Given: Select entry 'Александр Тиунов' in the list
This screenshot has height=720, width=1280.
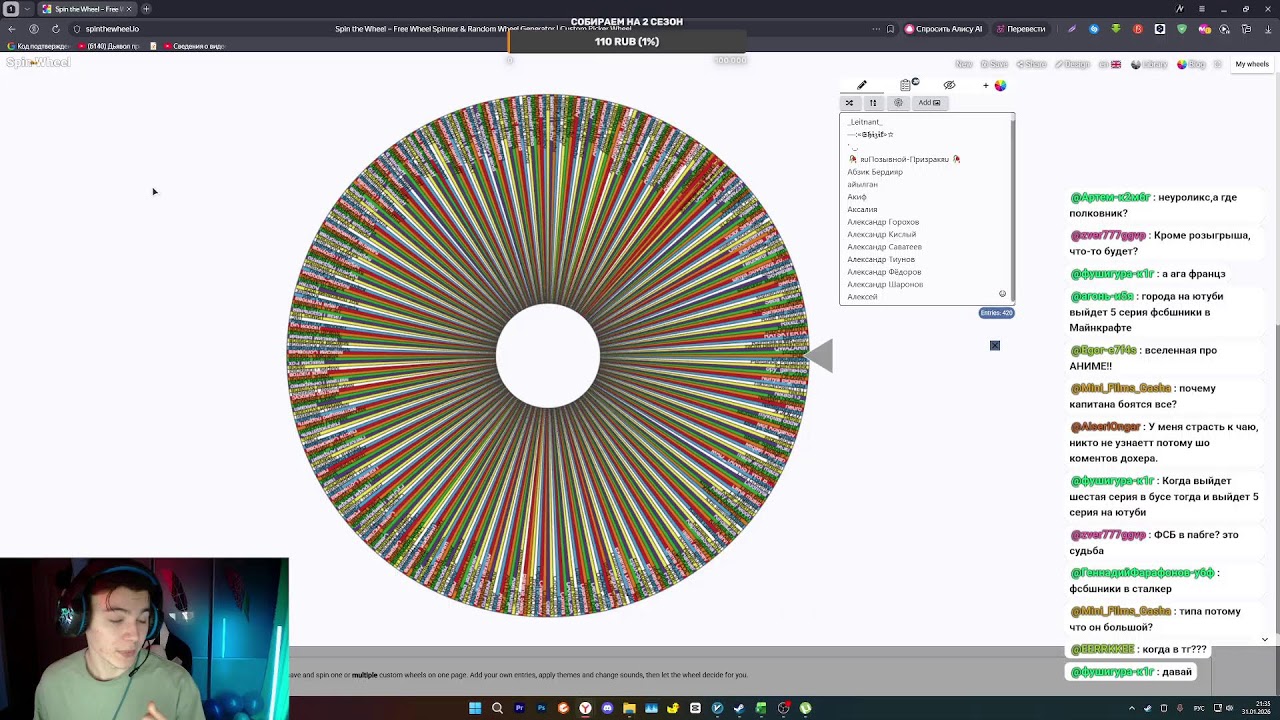Looking at the screenshot, I should tap(881, 259).
